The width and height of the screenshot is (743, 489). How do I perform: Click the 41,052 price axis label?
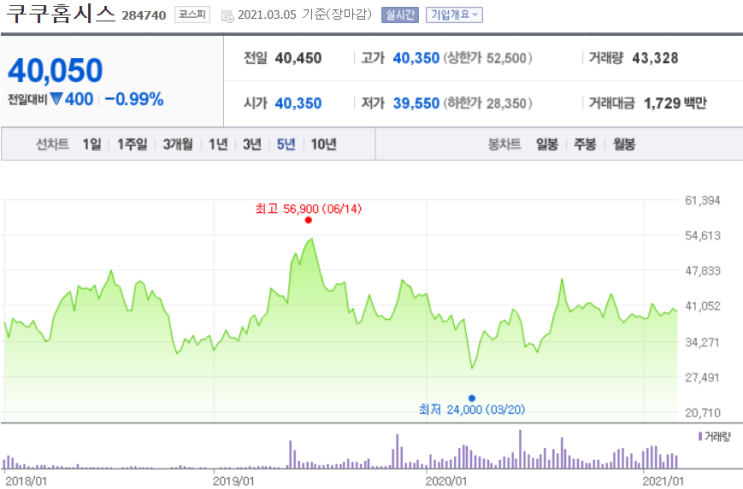(x=703, y=306)
